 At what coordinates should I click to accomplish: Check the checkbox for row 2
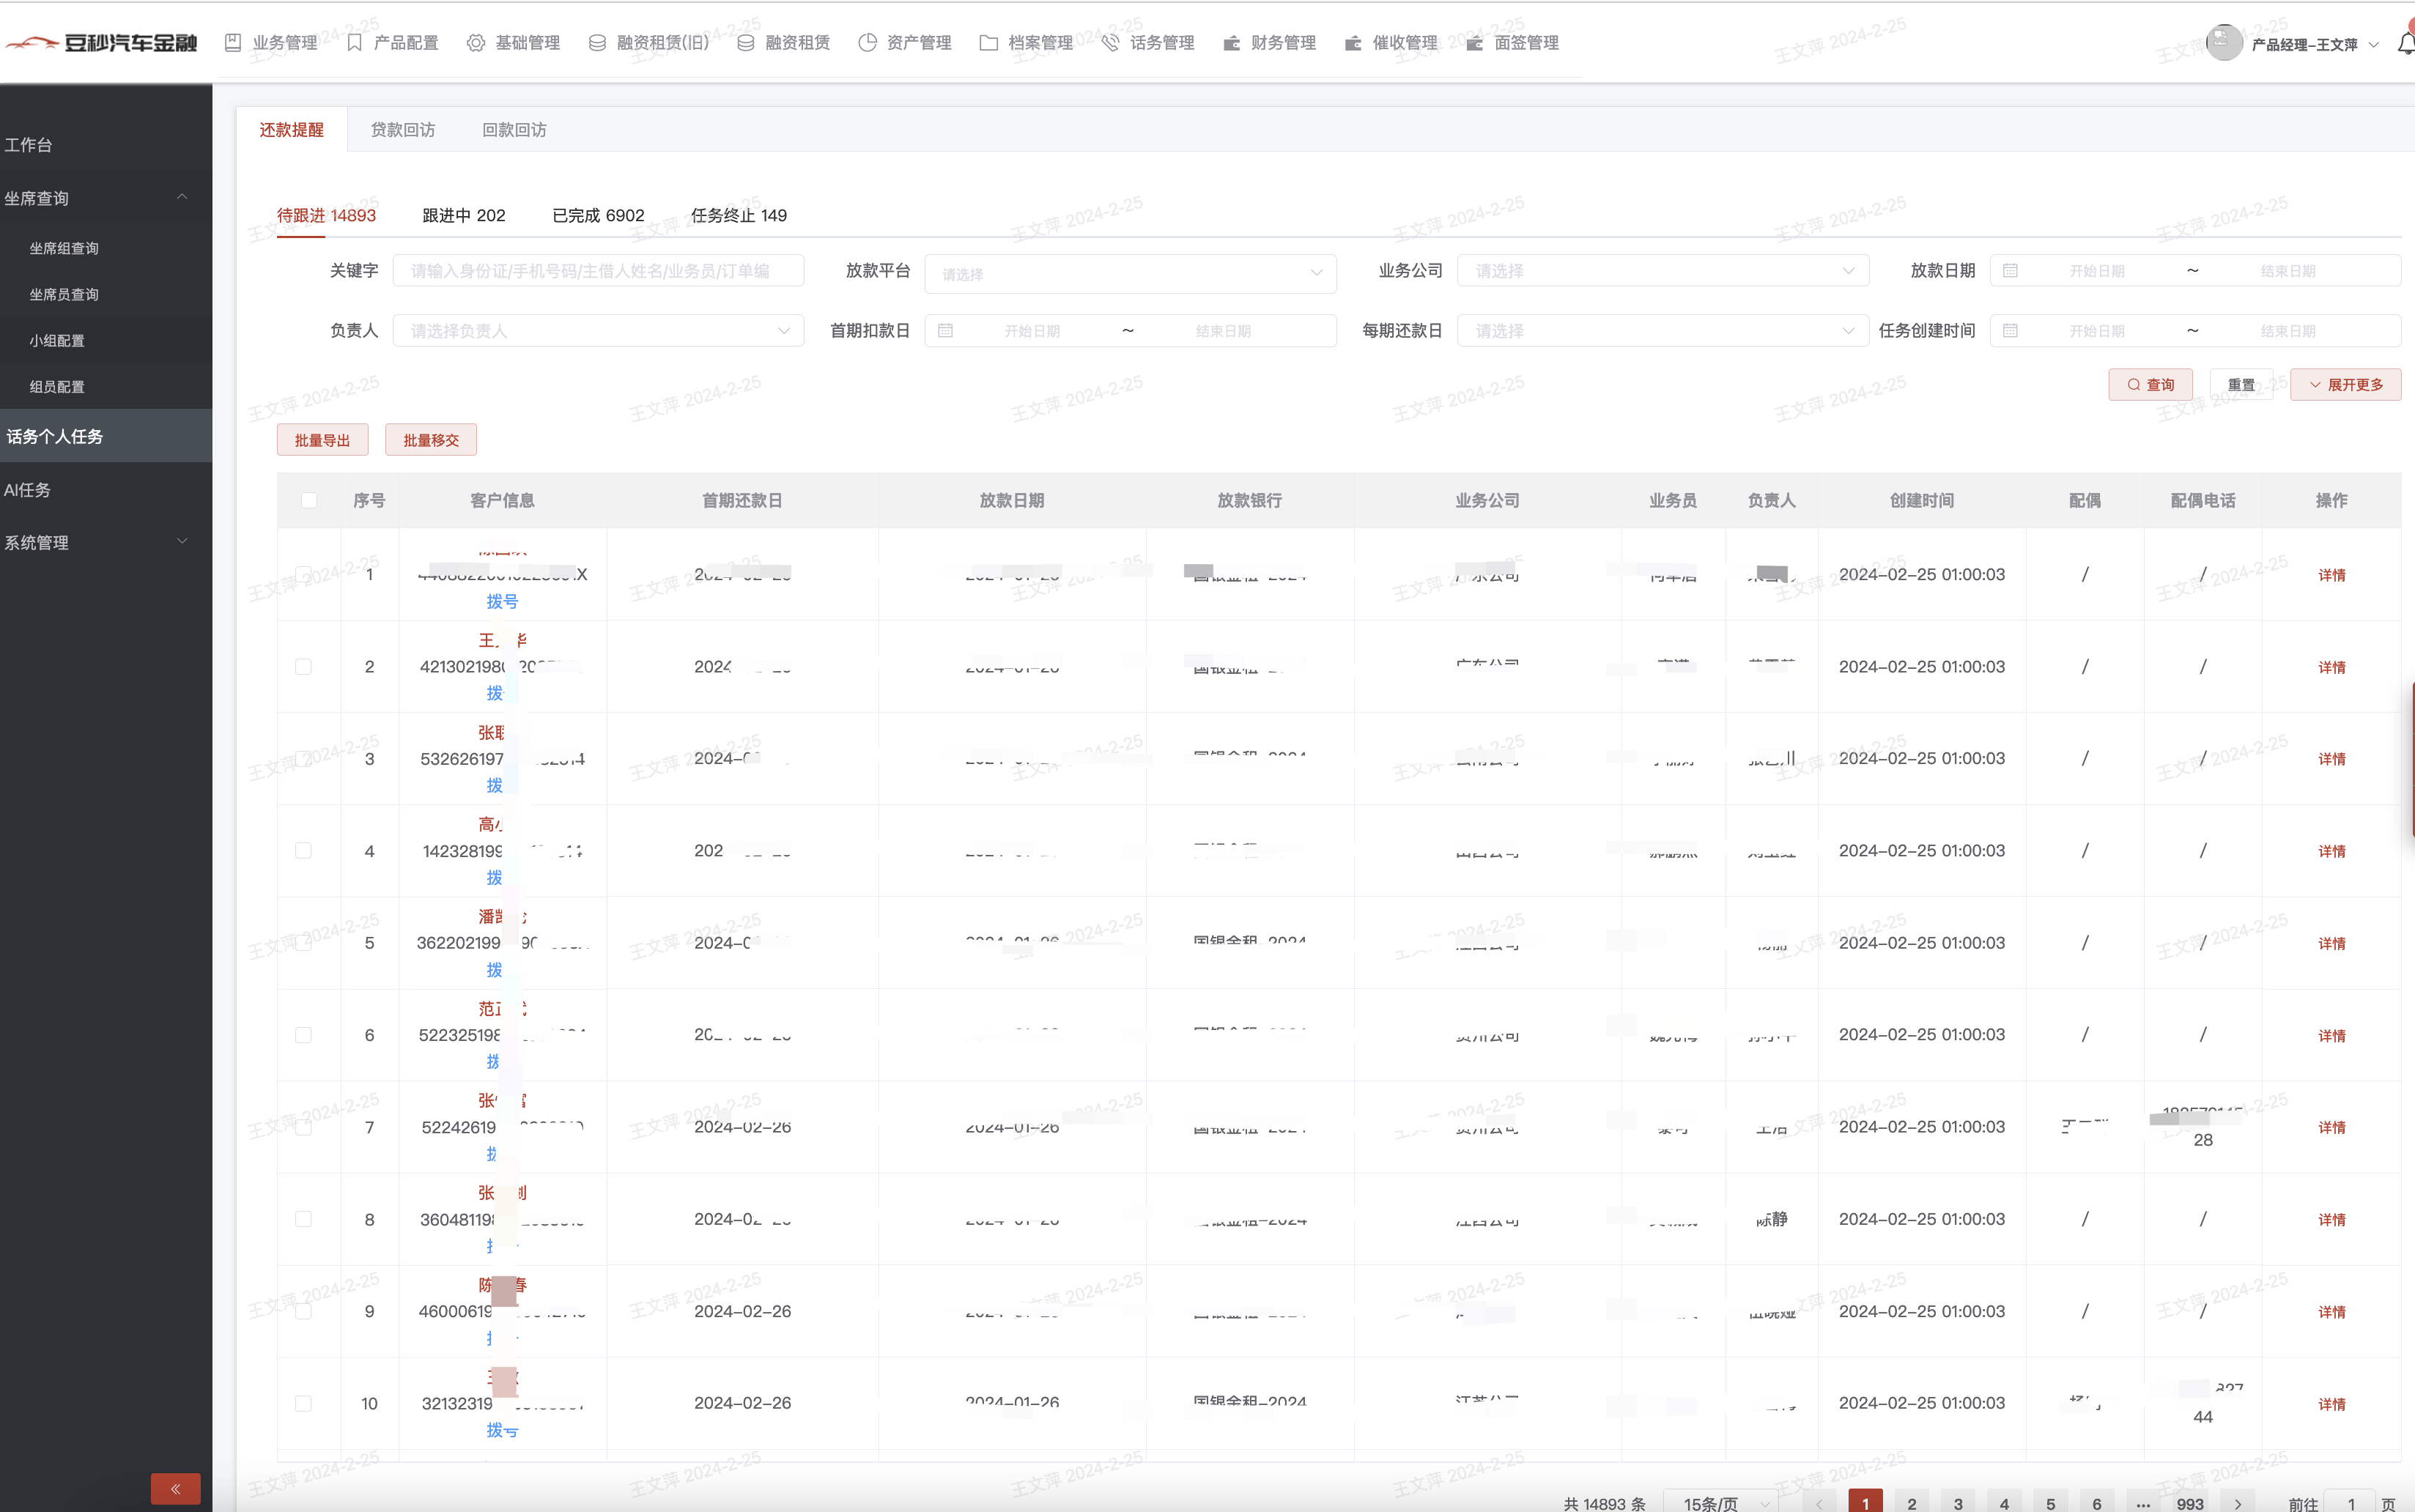(303, 667)
